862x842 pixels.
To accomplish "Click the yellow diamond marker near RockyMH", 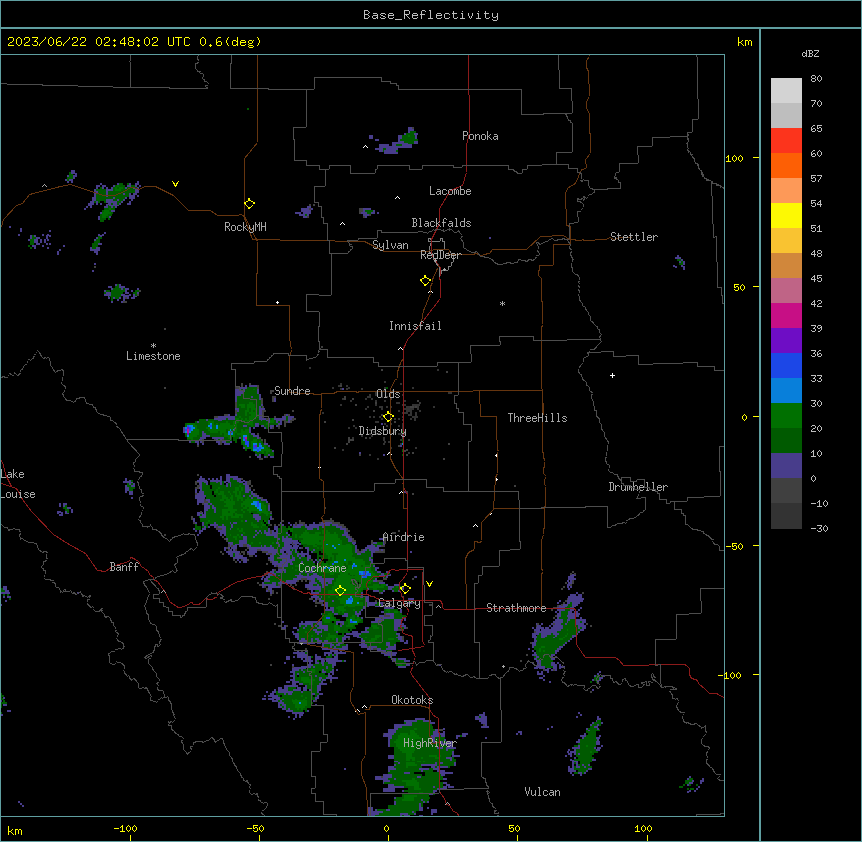I will pos(249,204).
